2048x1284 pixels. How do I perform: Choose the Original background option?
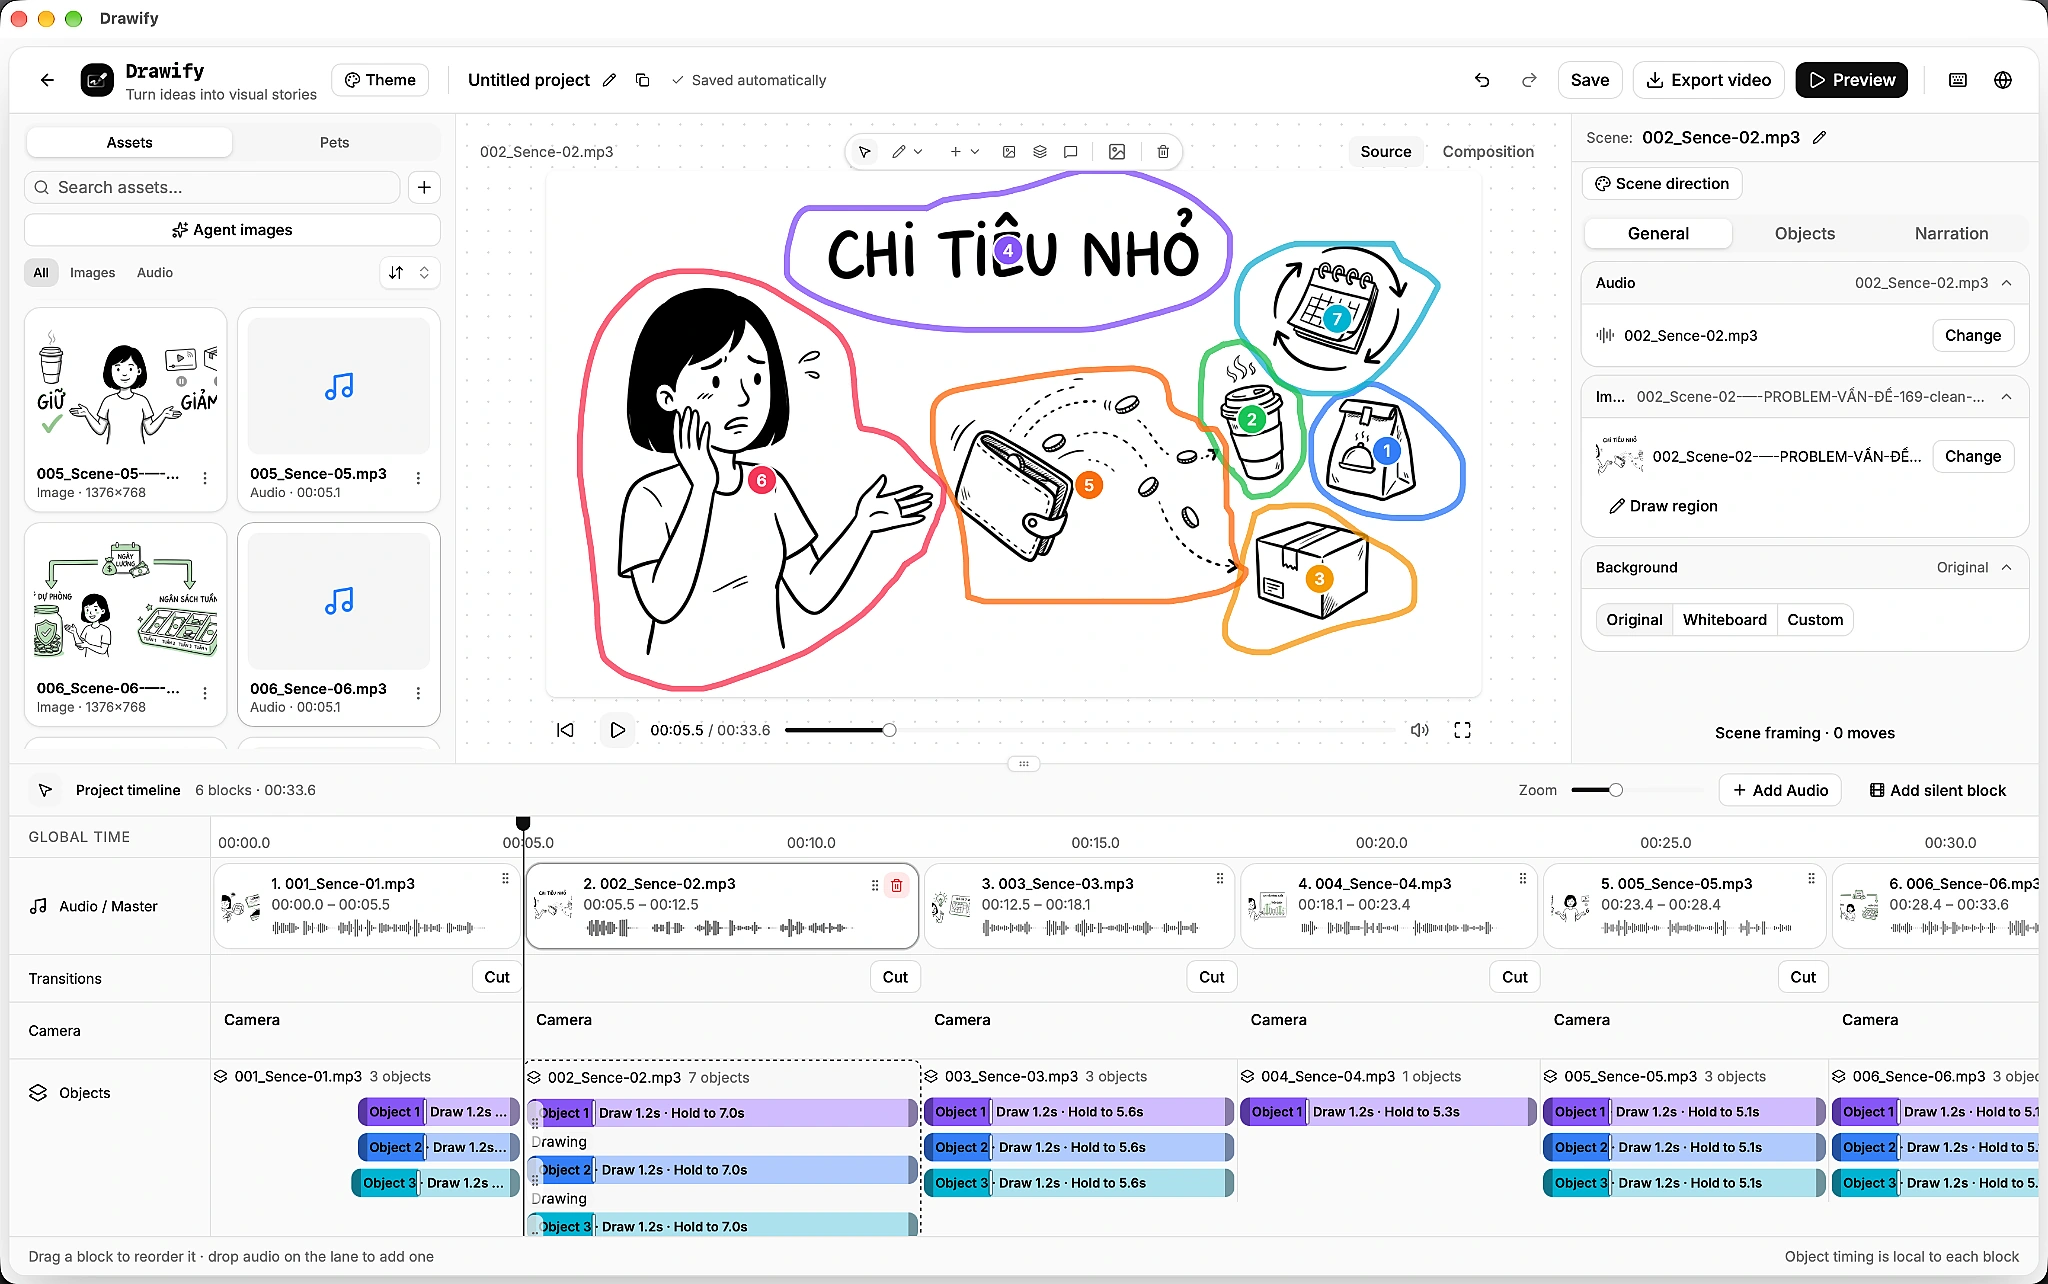(x=1634, y=620)
